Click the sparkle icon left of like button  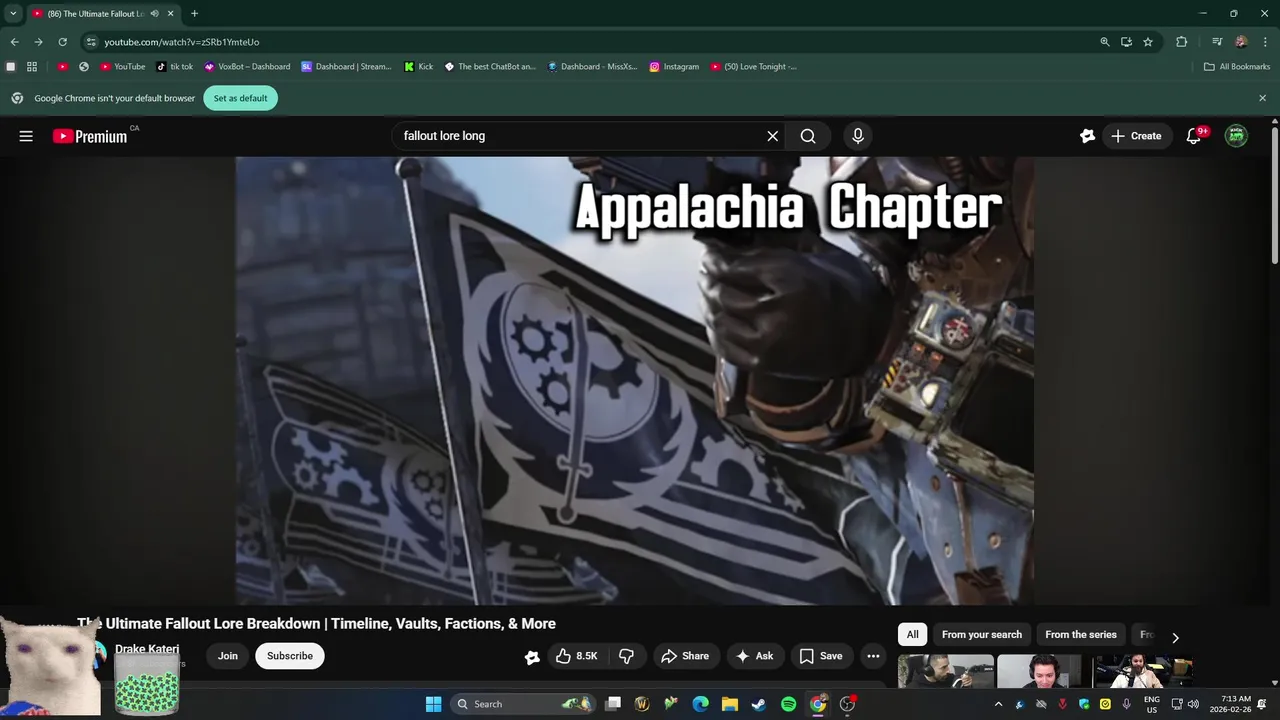(x=532, y=657)
